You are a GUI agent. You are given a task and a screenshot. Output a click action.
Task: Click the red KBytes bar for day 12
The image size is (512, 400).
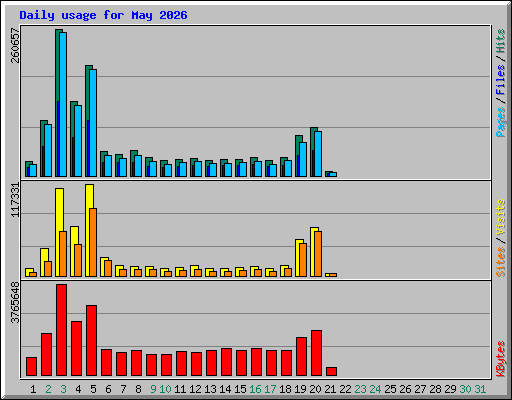tap(197, 364)
